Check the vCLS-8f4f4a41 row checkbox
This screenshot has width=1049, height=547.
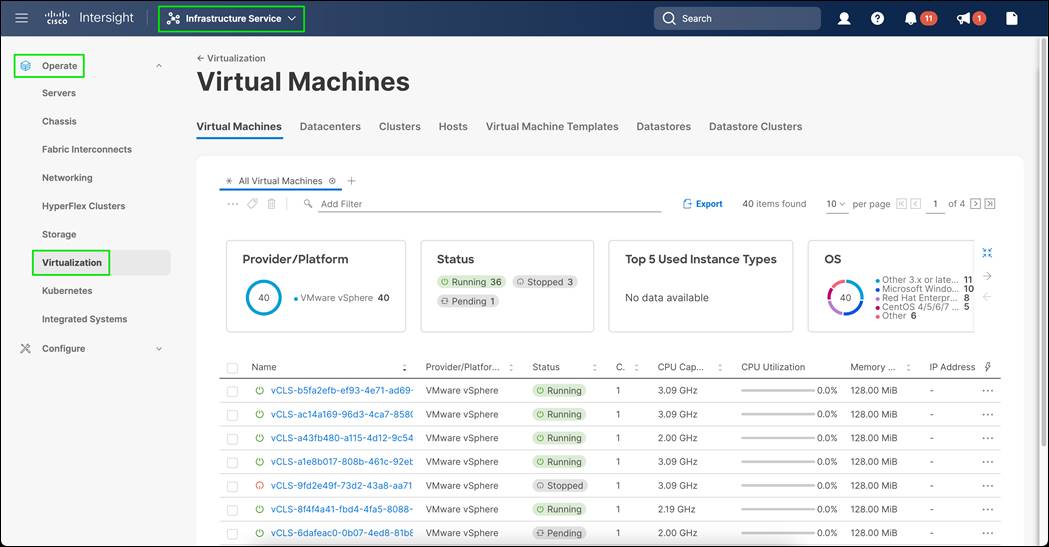click(x=232, y=510)
